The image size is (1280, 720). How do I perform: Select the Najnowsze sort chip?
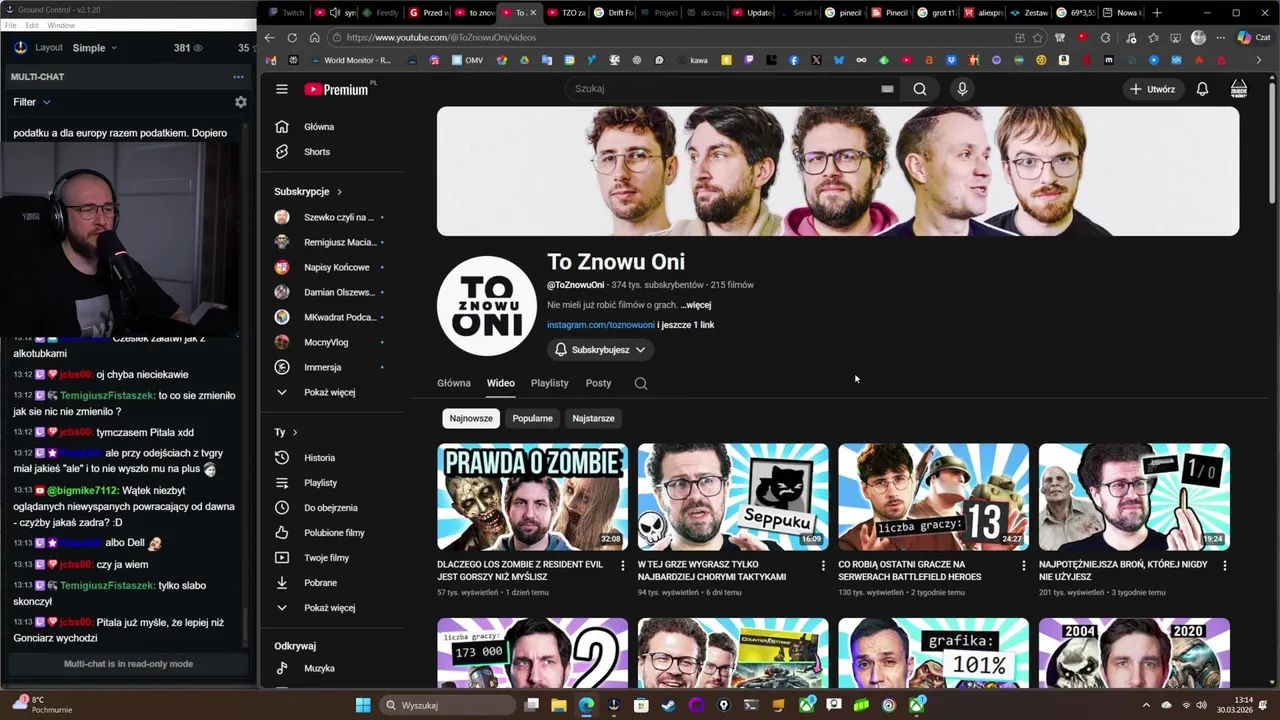(471, 418)
